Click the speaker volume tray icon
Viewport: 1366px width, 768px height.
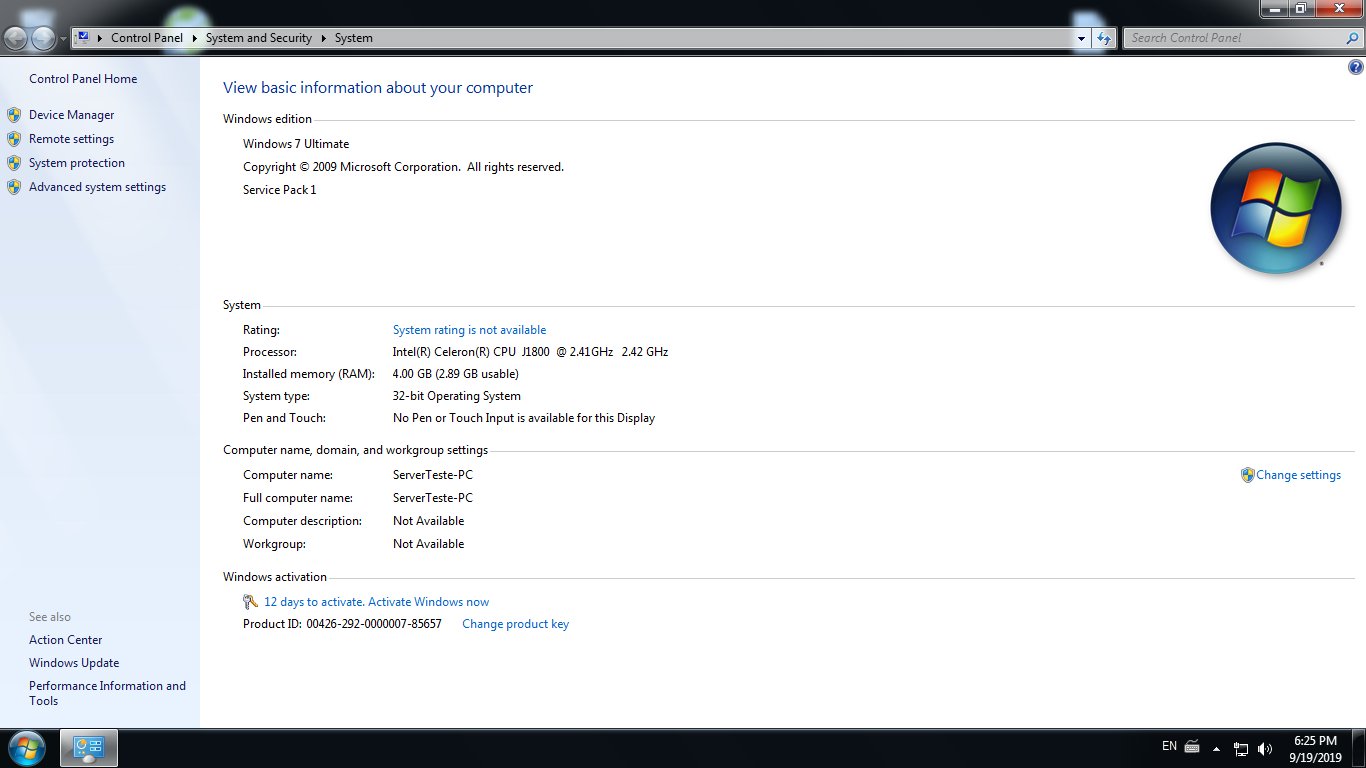pyautogui.click(x=1265, y=748)
